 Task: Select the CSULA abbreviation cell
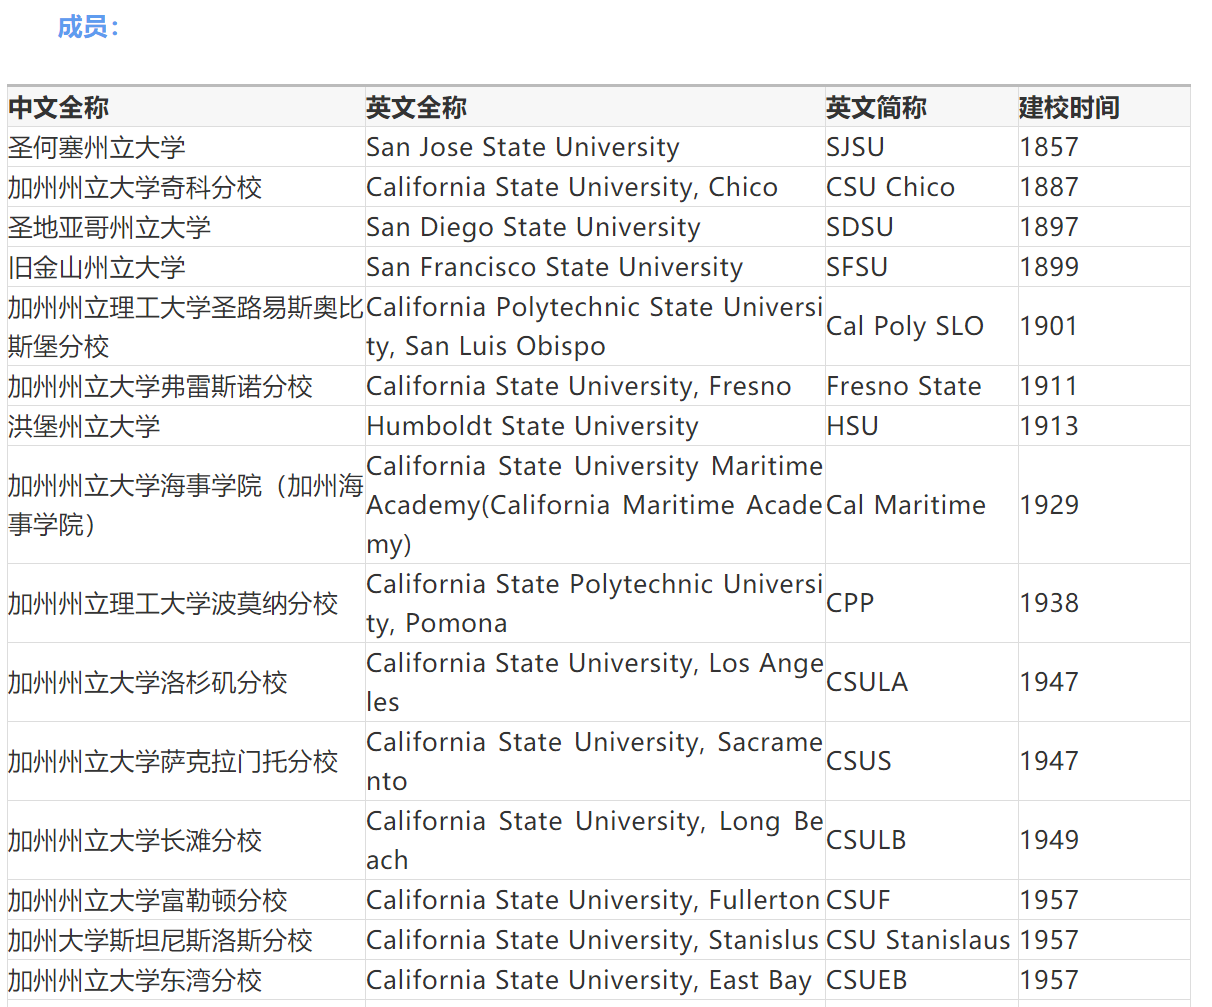867,682
